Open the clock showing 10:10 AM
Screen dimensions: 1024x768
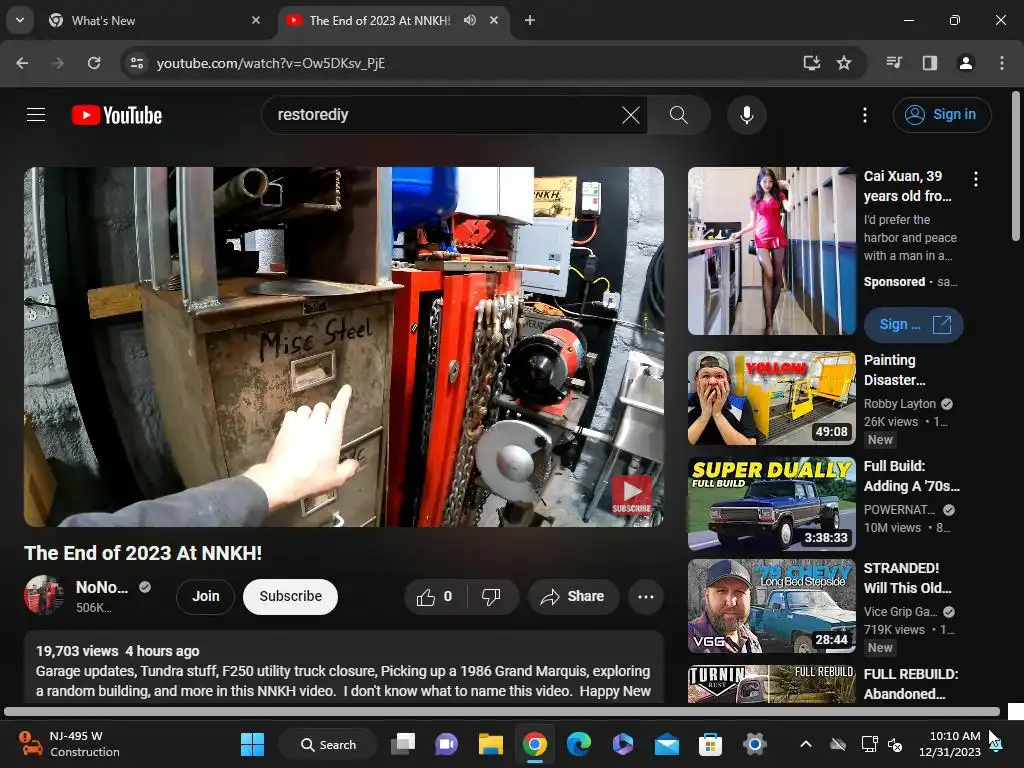[950, 744]
